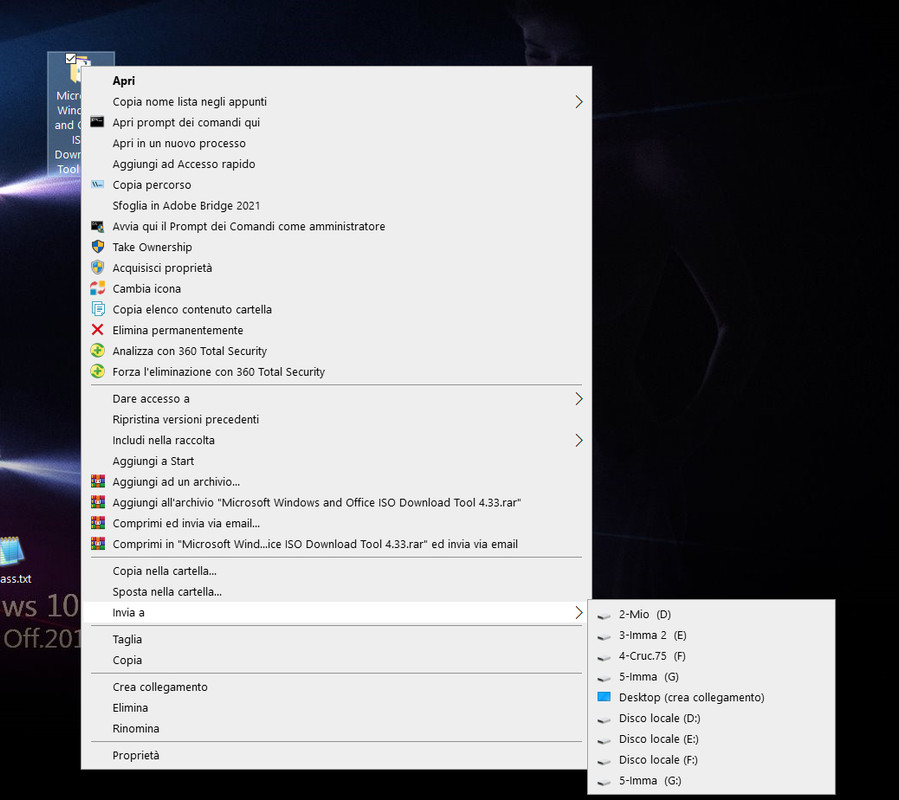
Task: Open Proprietà at the menu bottom
Action: [x=337, y=755]
